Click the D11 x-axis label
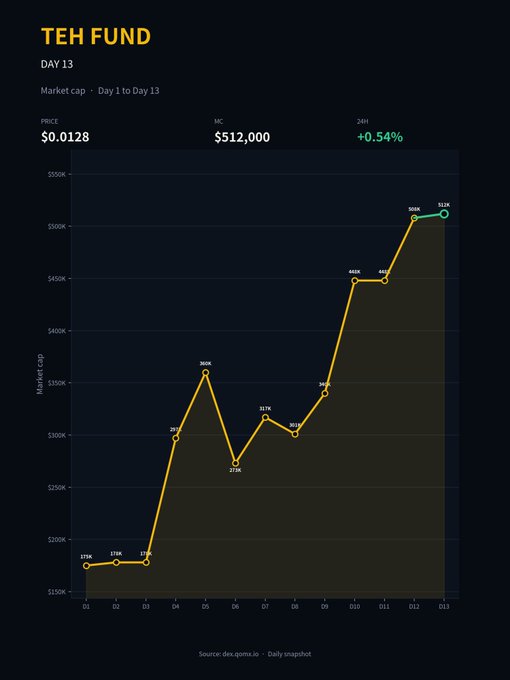 coord(384,607)
